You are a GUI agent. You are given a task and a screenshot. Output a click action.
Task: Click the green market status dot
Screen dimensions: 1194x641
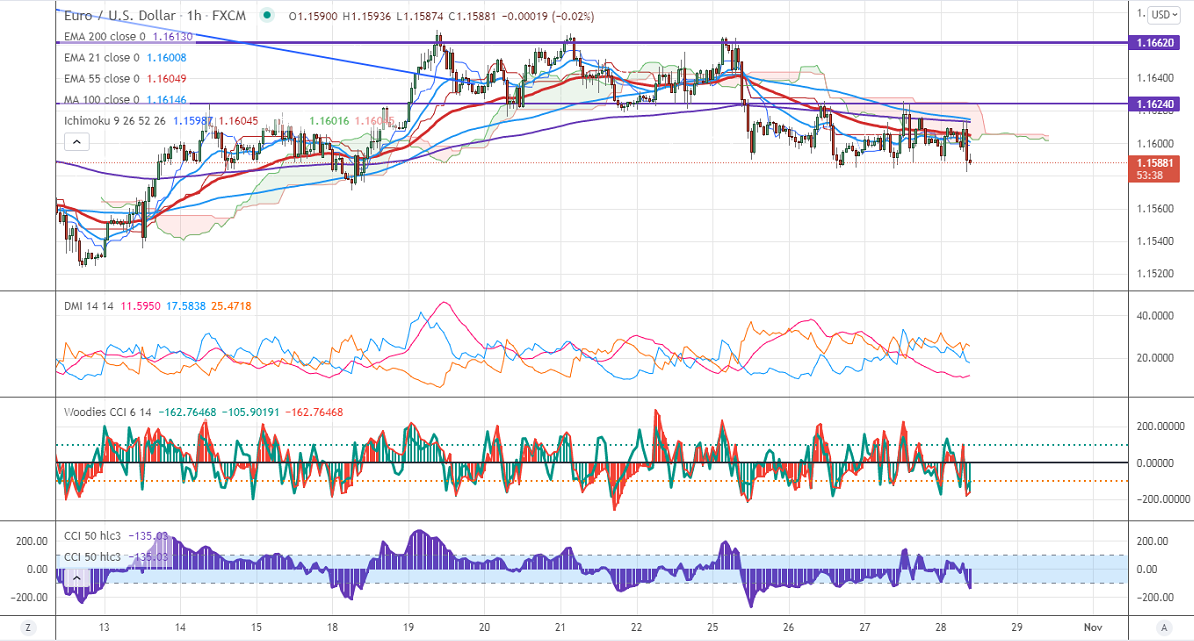pyautogui.click(x=266, y=16)
